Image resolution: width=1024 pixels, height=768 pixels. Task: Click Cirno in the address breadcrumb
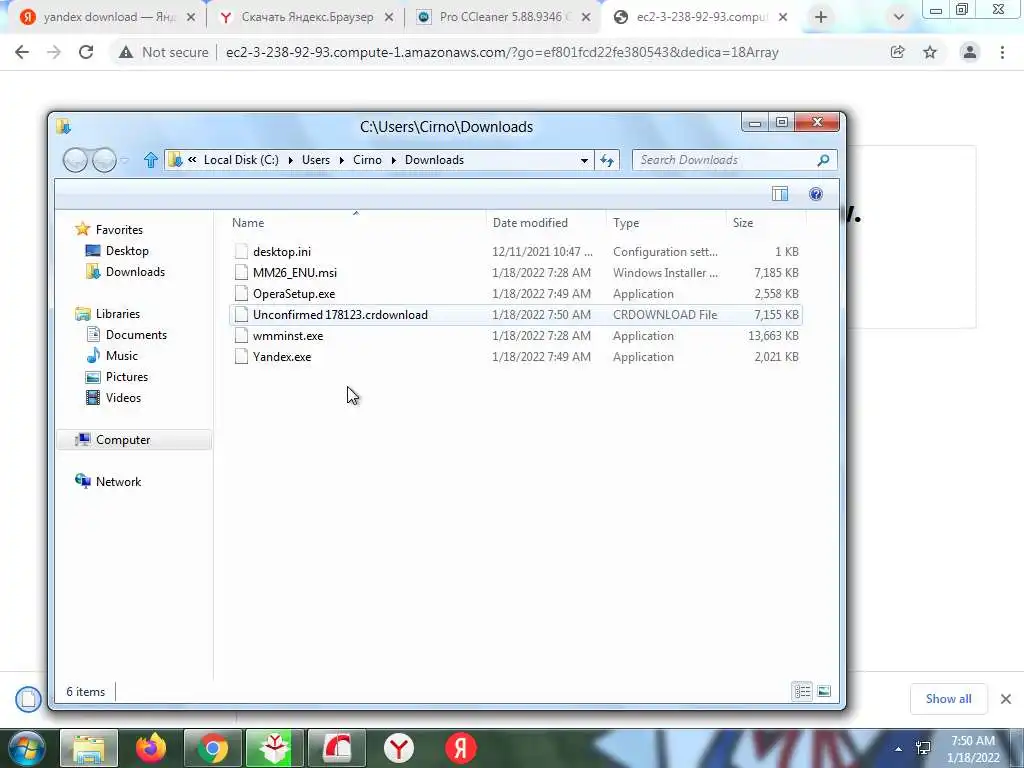pos(367,160)
